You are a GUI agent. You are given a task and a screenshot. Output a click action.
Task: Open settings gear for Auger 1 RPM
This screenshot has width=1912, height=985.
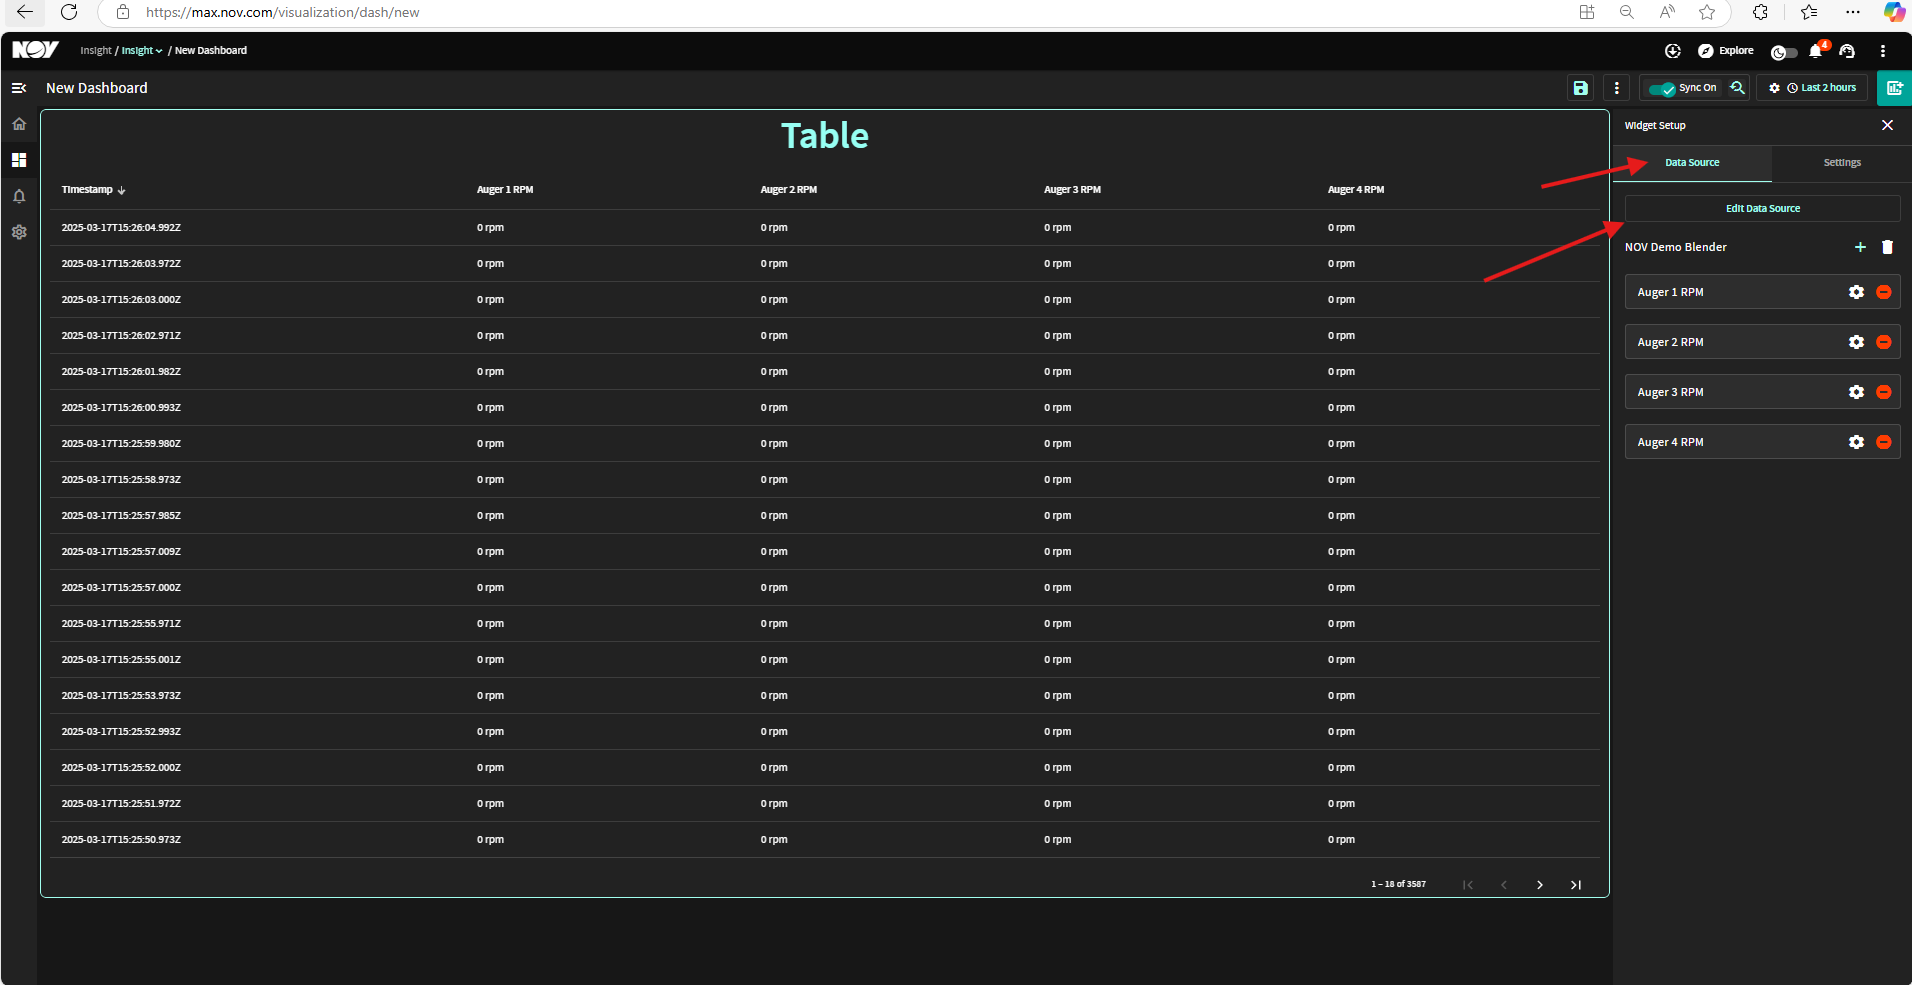click(x=1856, y=292)
